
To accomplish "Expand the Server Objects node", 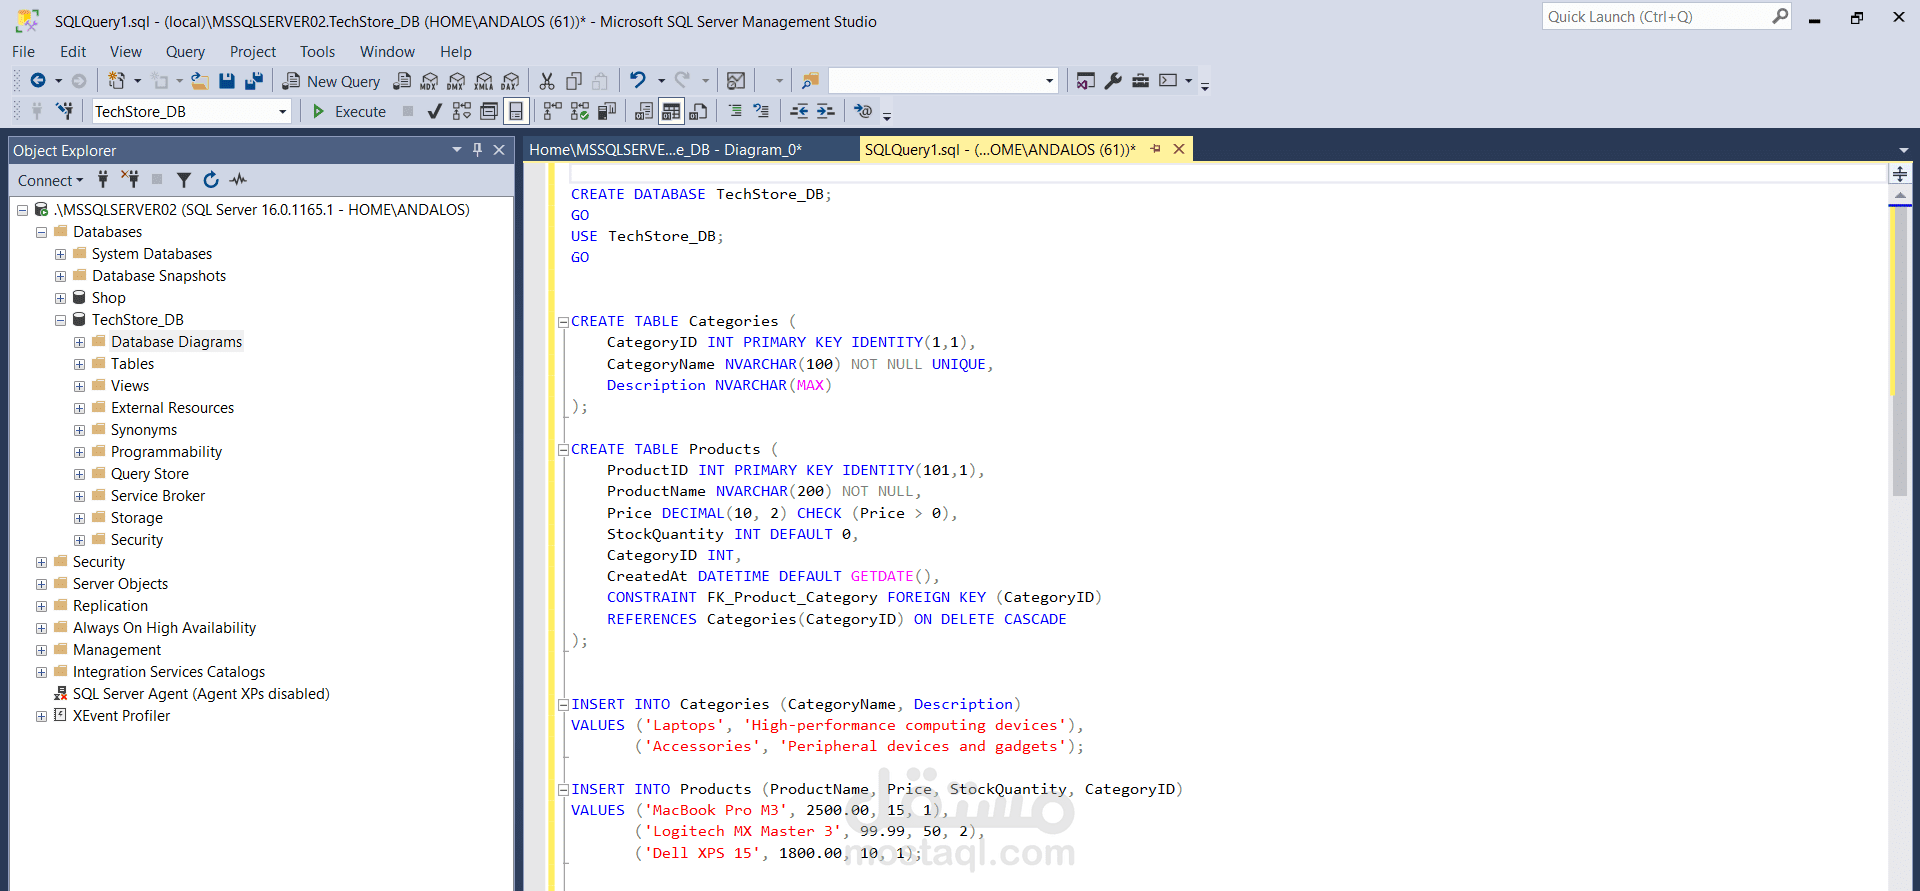I will click(41, 584).
